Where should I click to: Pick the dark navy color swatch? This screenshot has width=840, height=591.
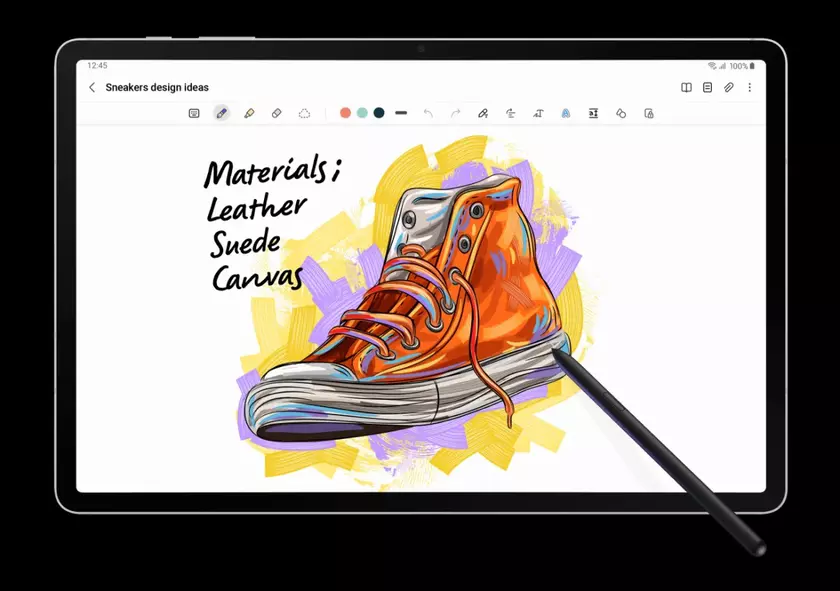[379, 113]
